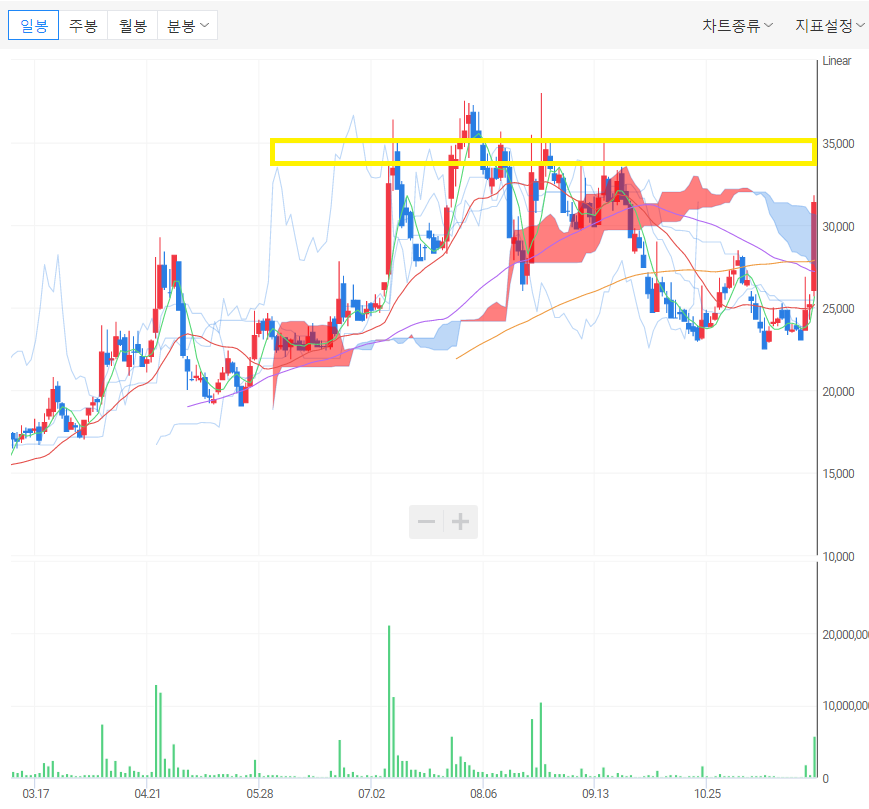This screenshot has width=869, height=809.
Task: Switch to the 주봉 weekly tab
Action: 83,25
